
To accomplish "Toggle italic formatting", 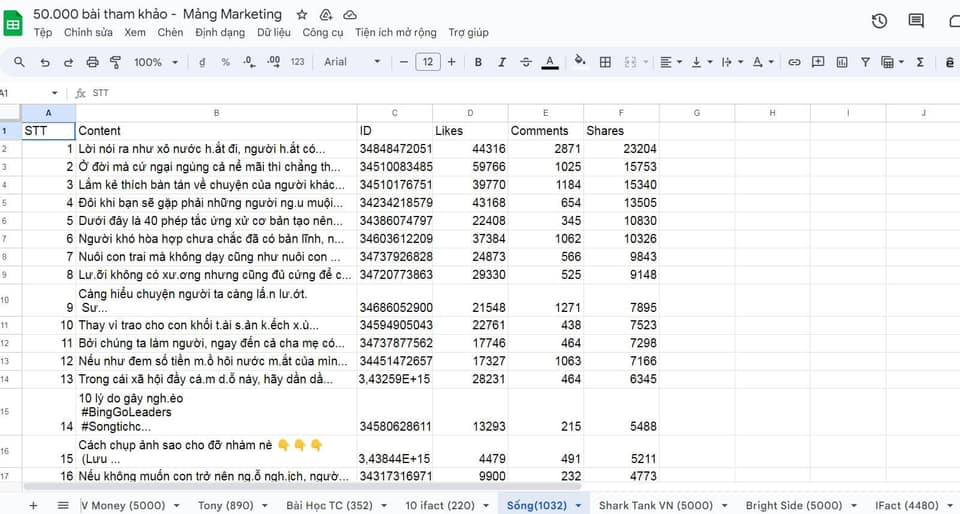I will click(502, 62).
